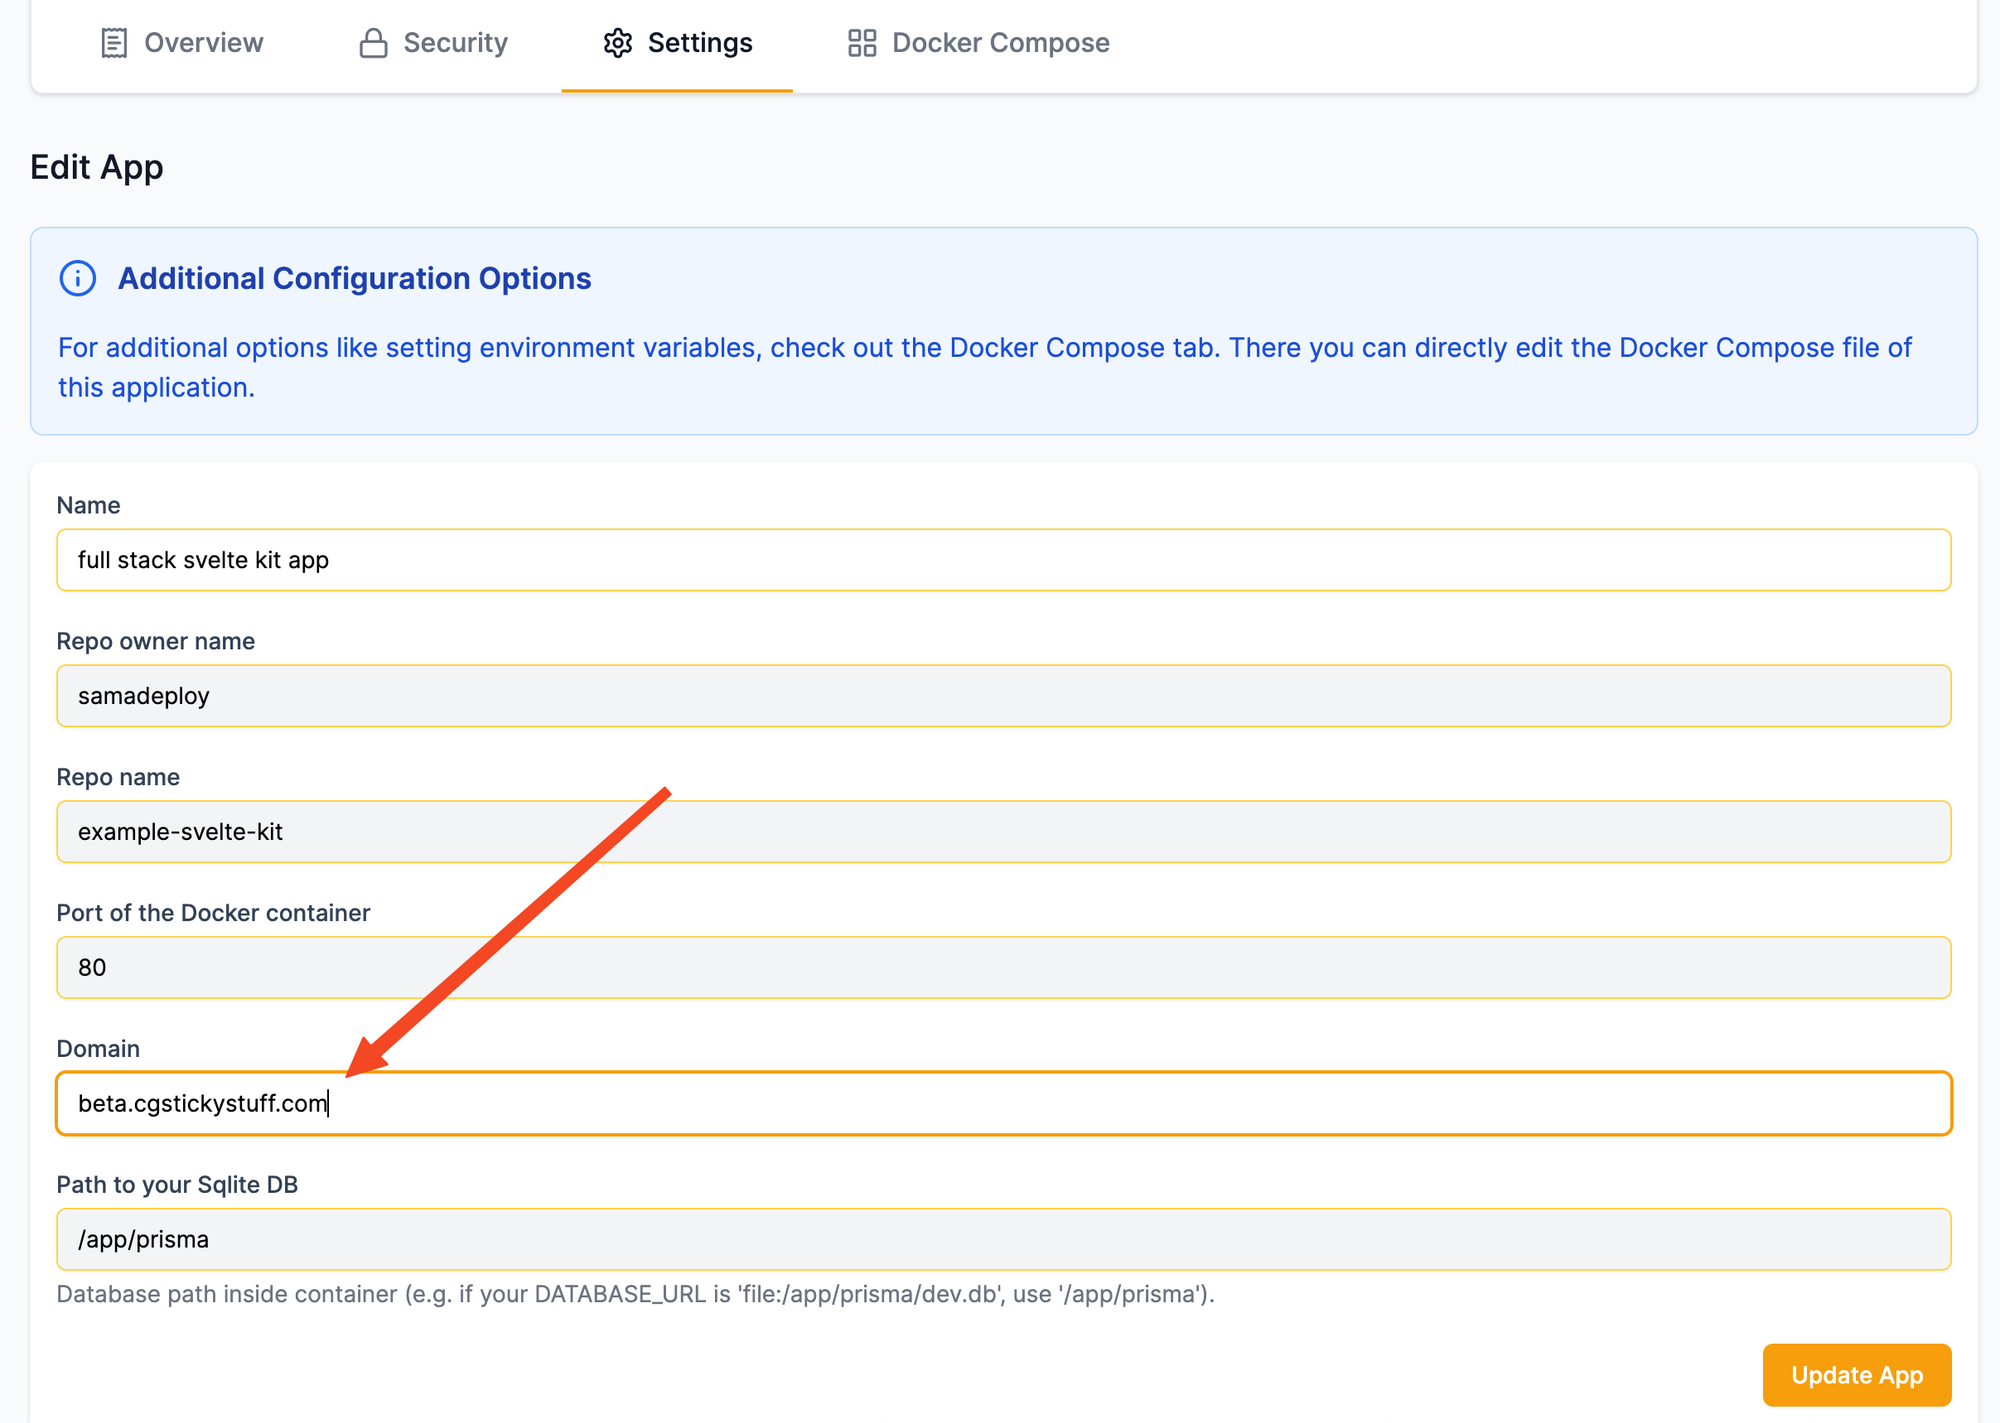This screenshot has height=1423, width=2000.
Task: Focus the Name input field
Action: 1003,560
